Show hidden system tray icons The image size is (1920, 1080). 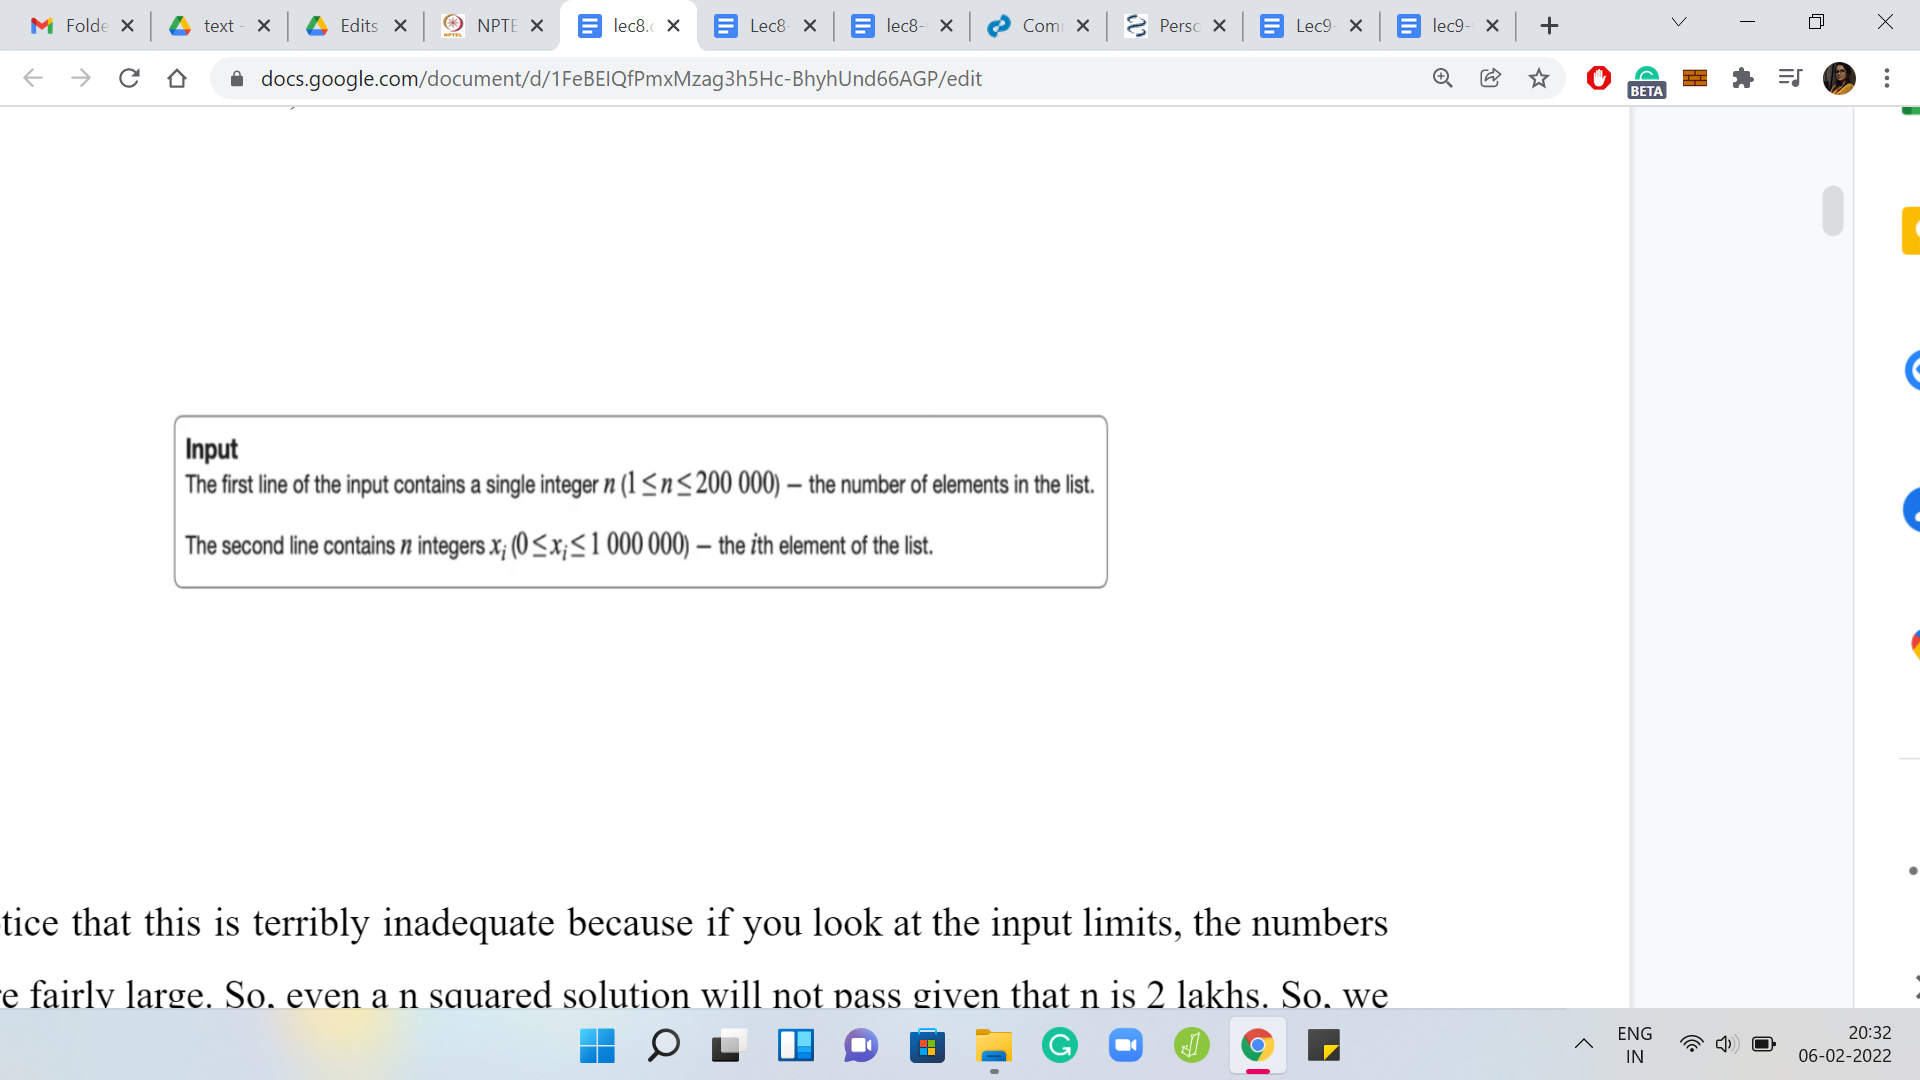(1584, 1045)
